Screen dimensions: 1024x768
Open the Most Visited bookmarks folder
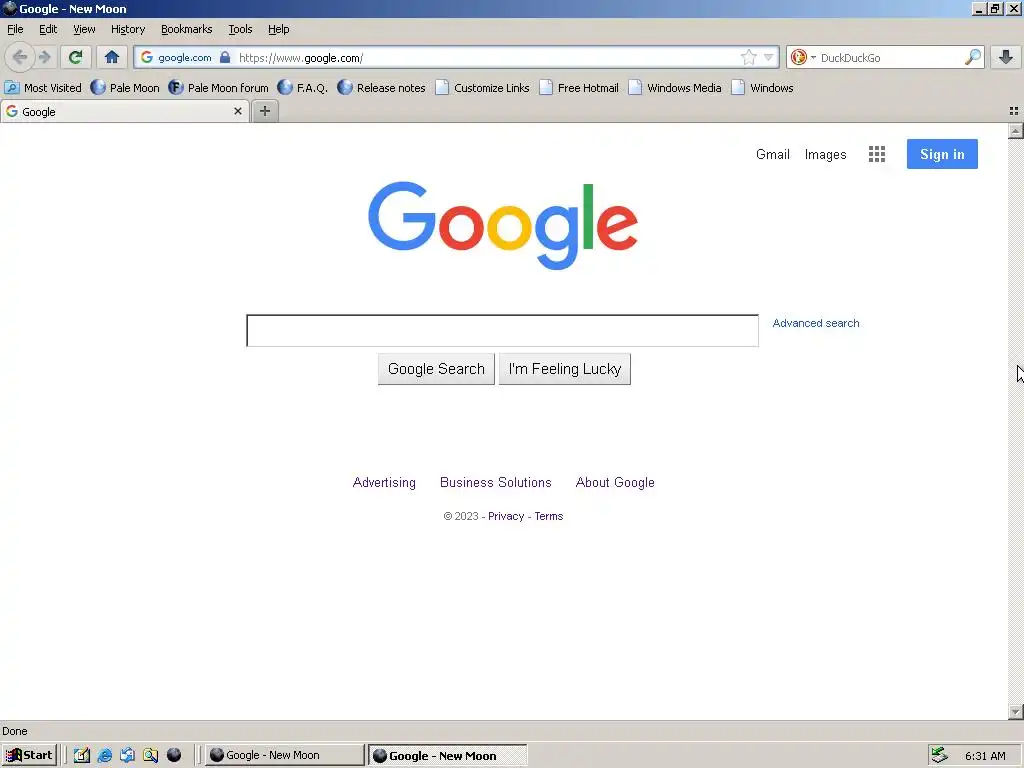(x=43, y=88)
